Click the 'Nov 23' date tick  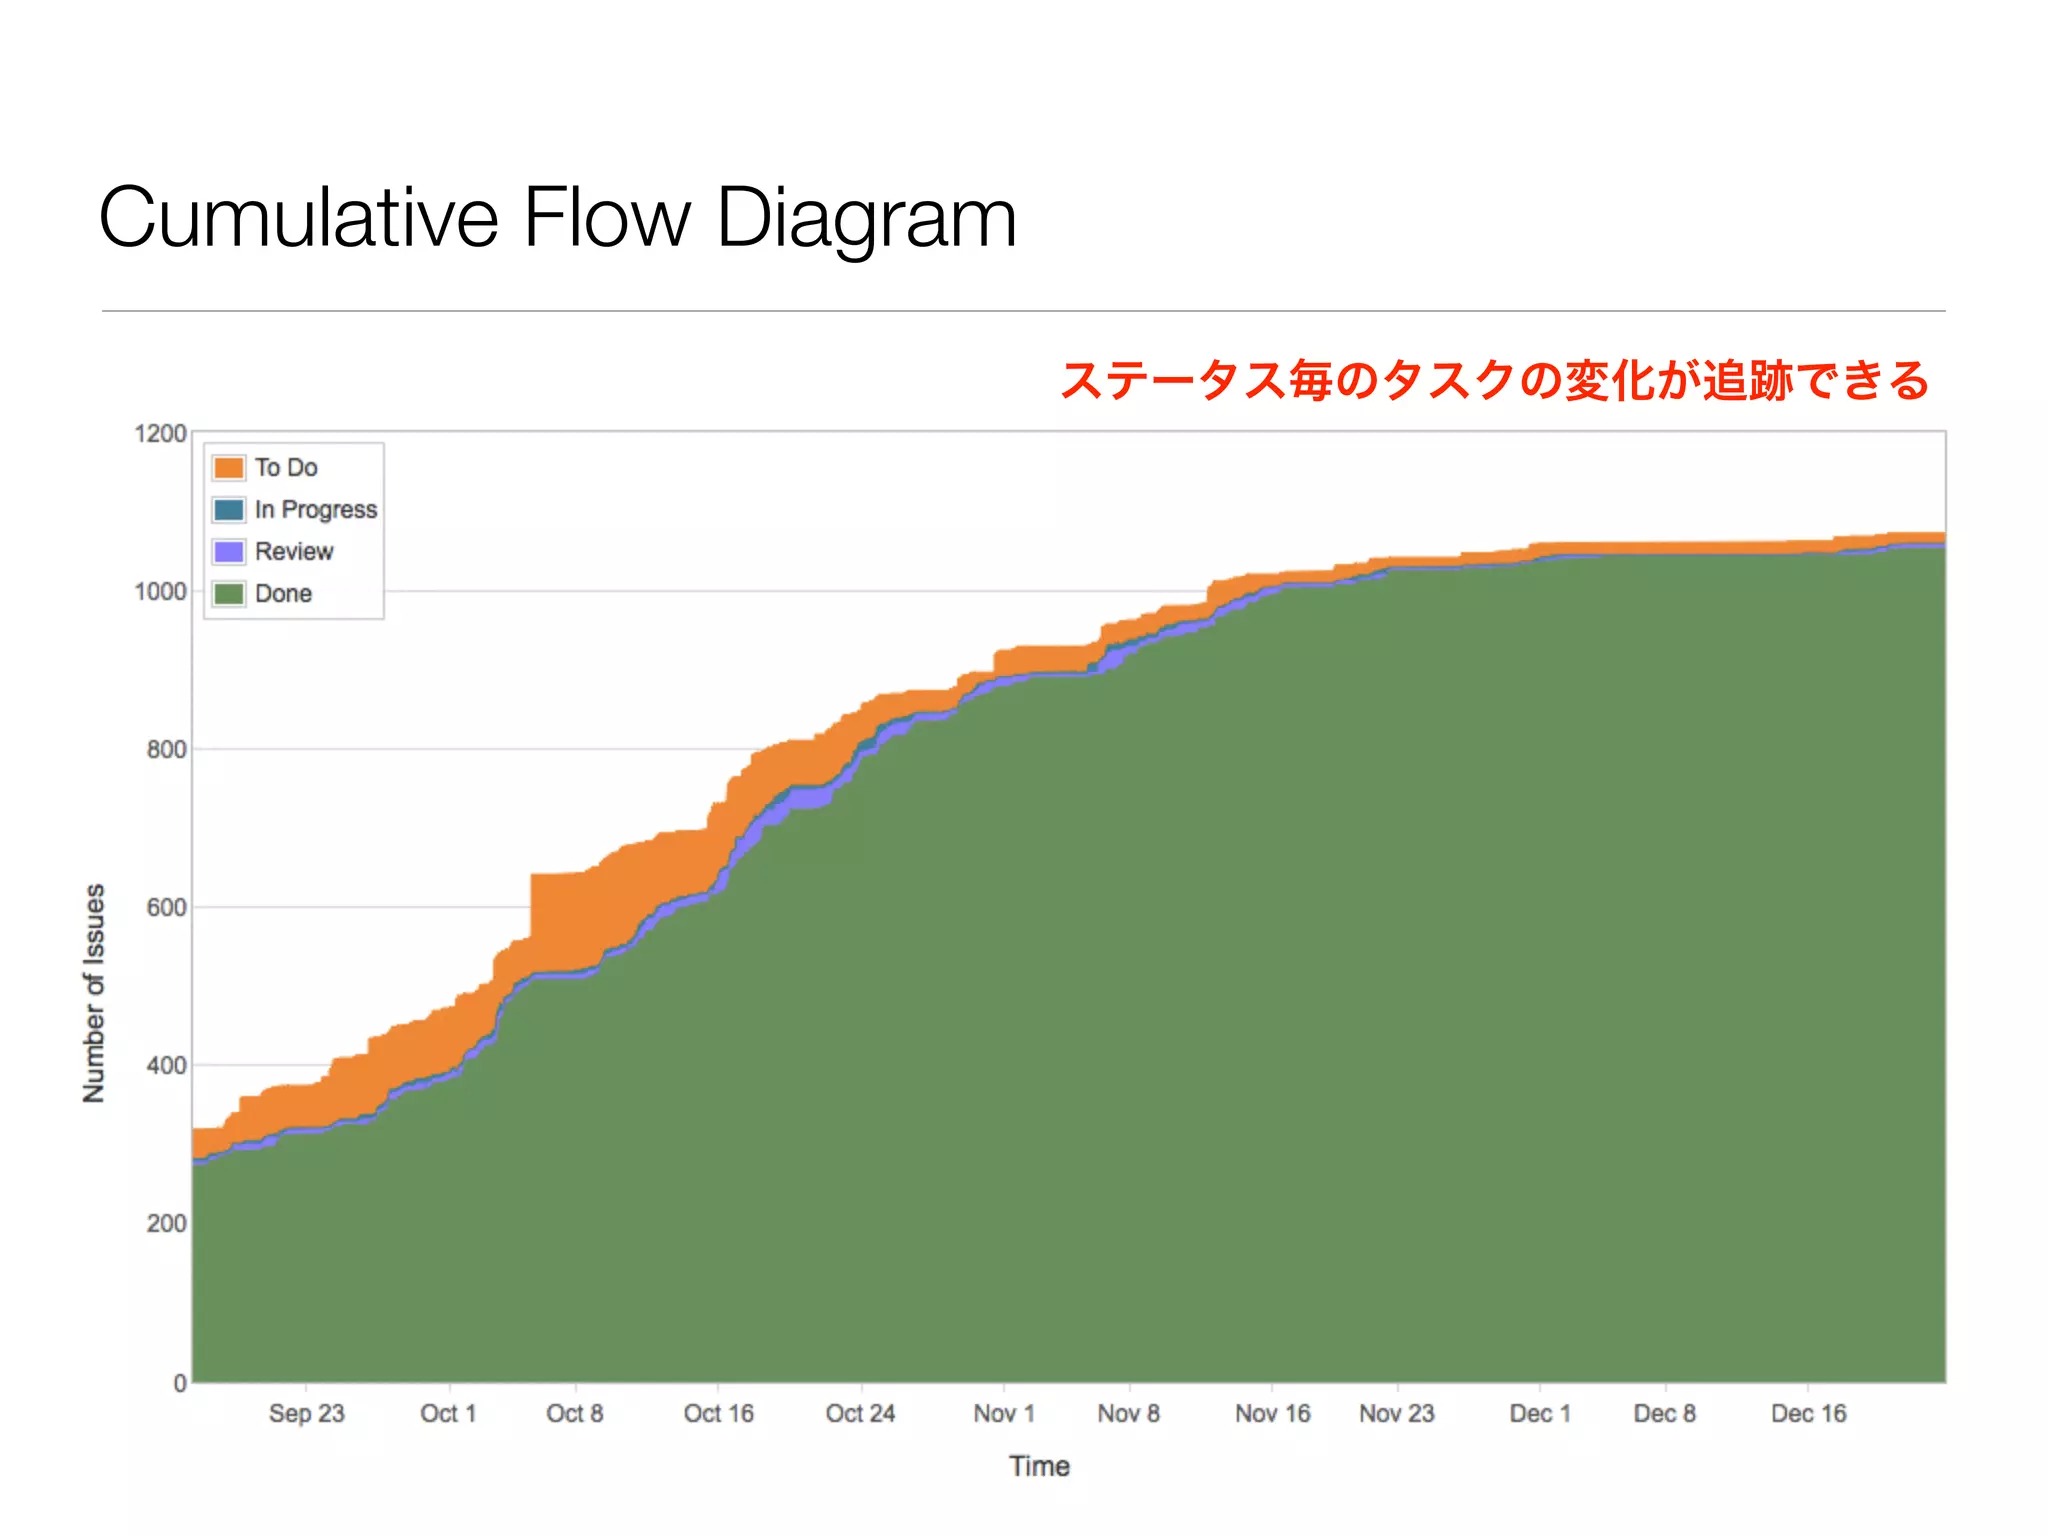click(x=1397, y=1414)
